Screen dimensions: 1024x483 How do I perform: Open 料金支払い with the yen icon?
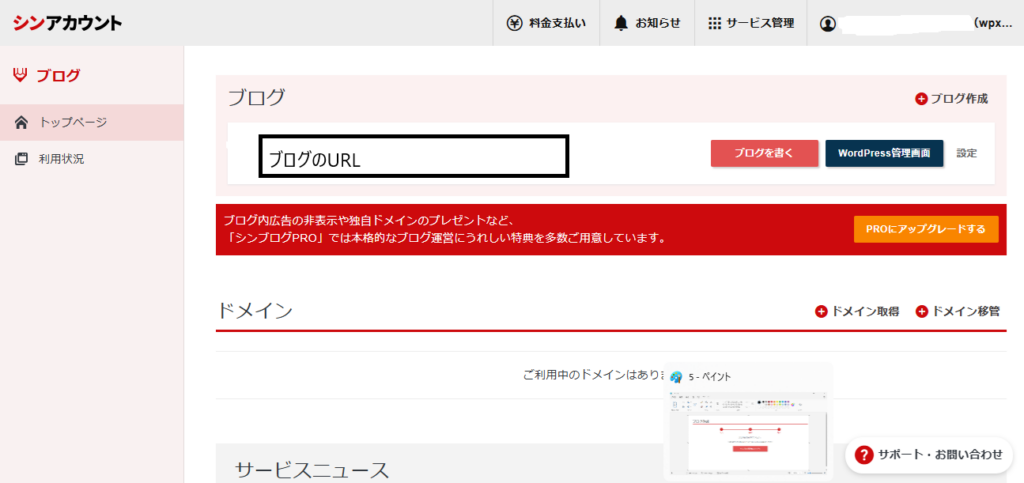[x=546, y=23]
